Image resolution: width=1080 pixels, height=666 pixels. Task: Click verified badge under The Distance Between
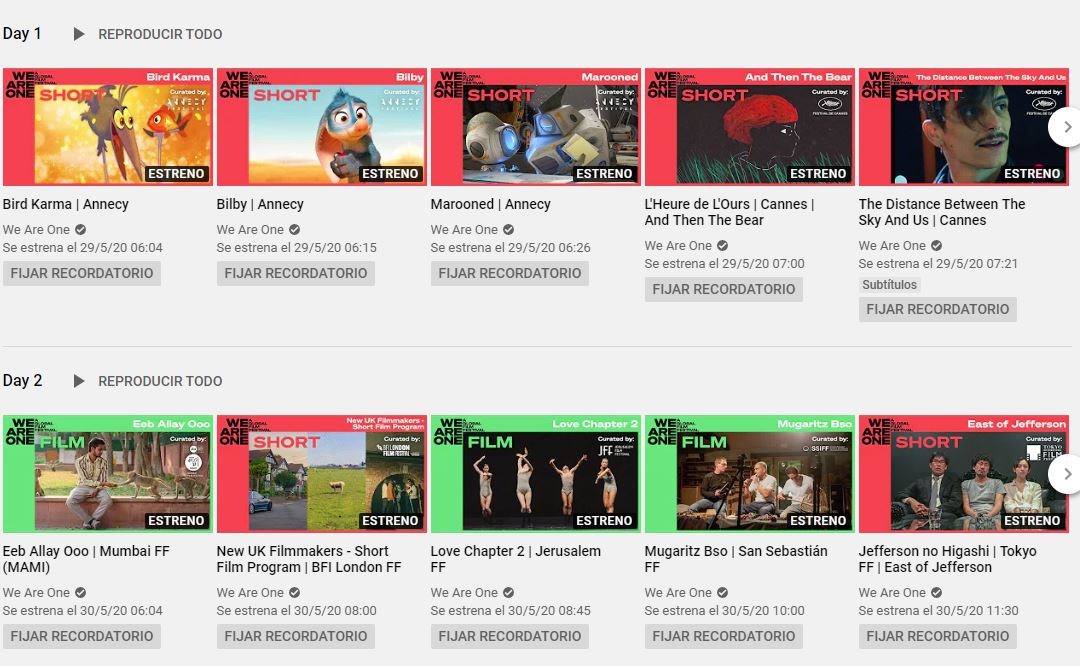936,245
